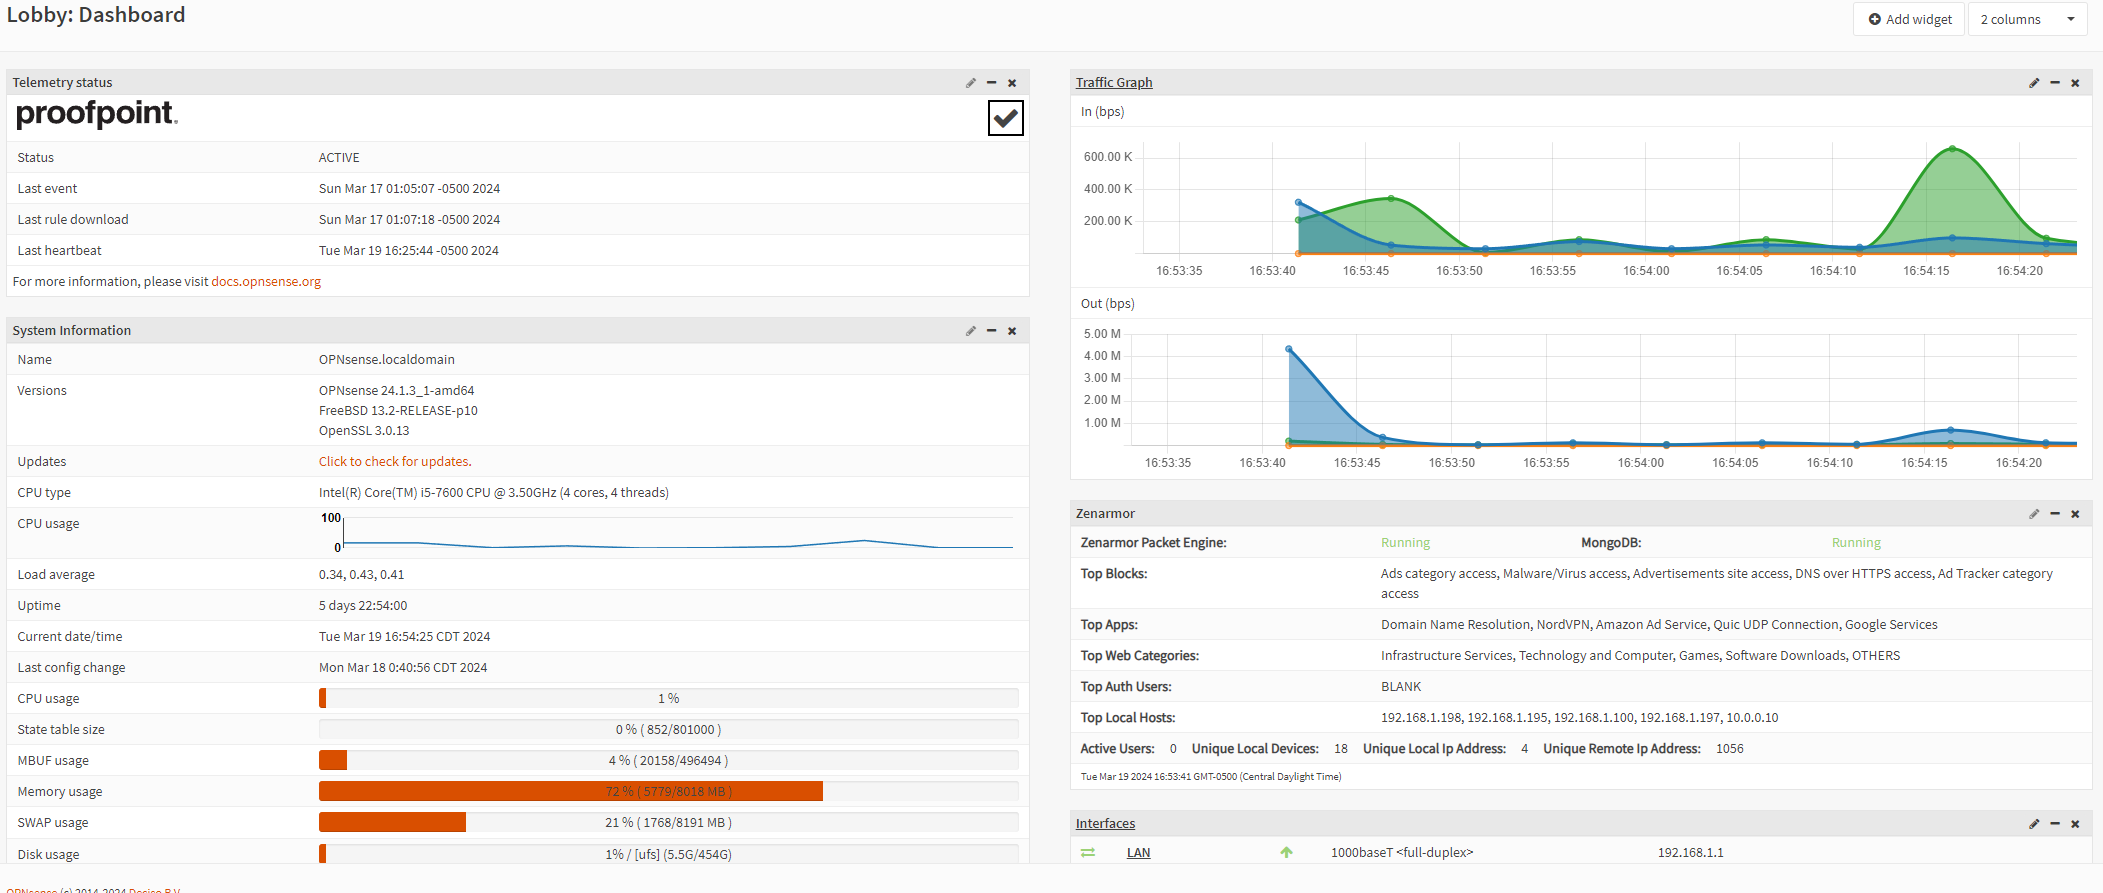This screenshot has width=2103, height=893.
Task: Click the Zenarmor update timestamp line
Action: pyautogui.click(x=1211, y=777)
